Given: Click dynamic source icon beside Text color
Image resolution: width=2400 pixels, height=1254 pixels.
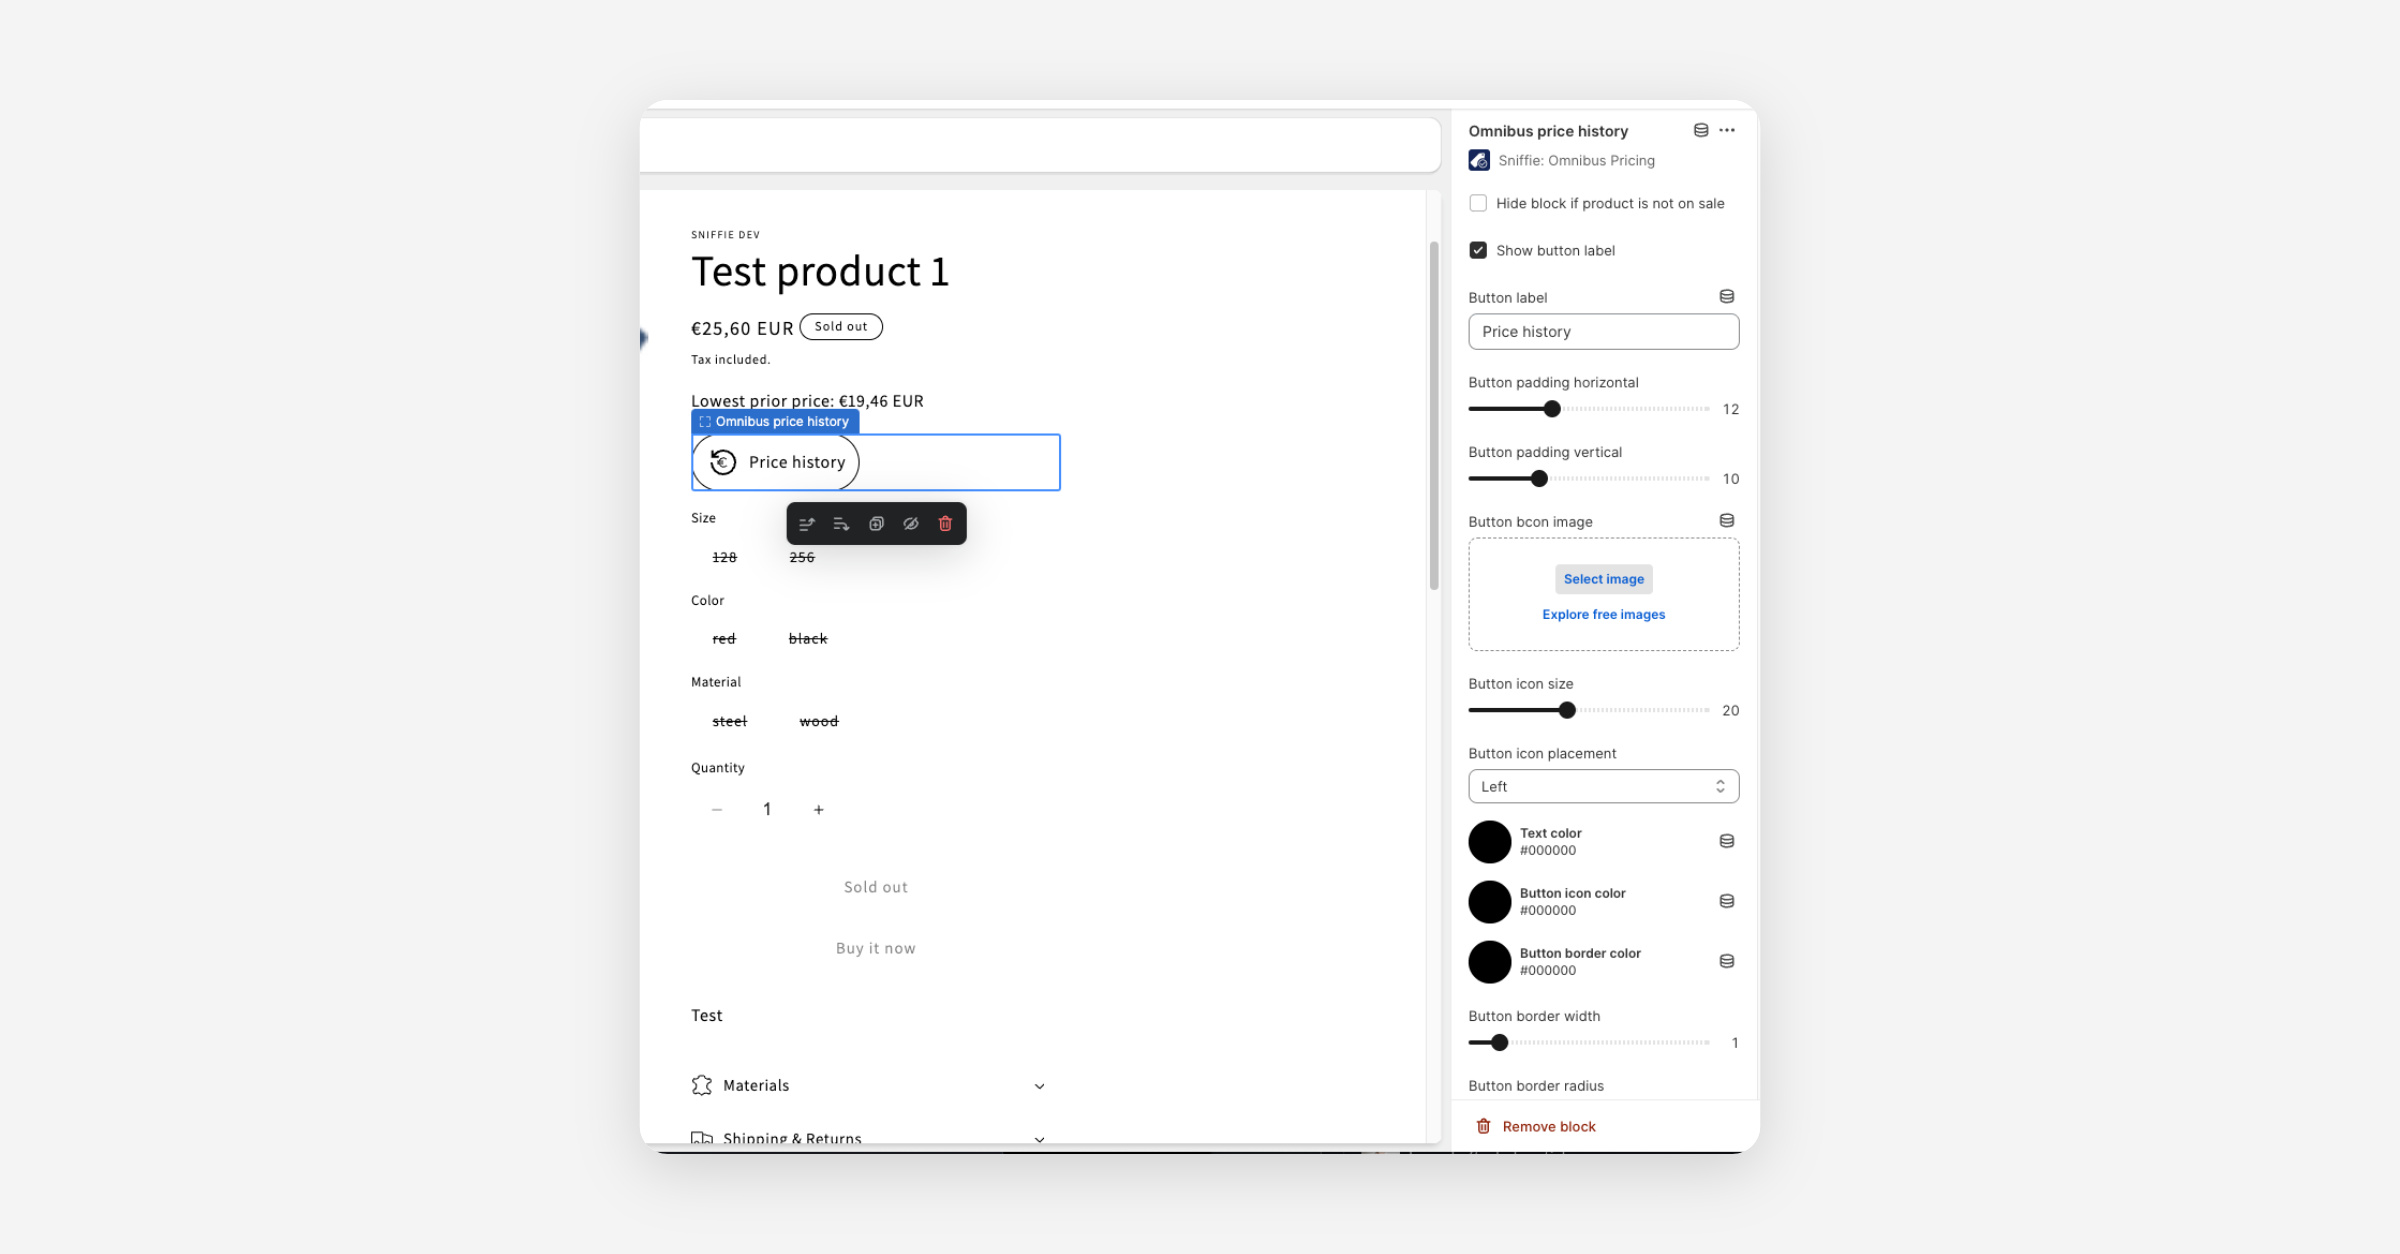Looking at the screenshot, I should tap(1726, 842).
